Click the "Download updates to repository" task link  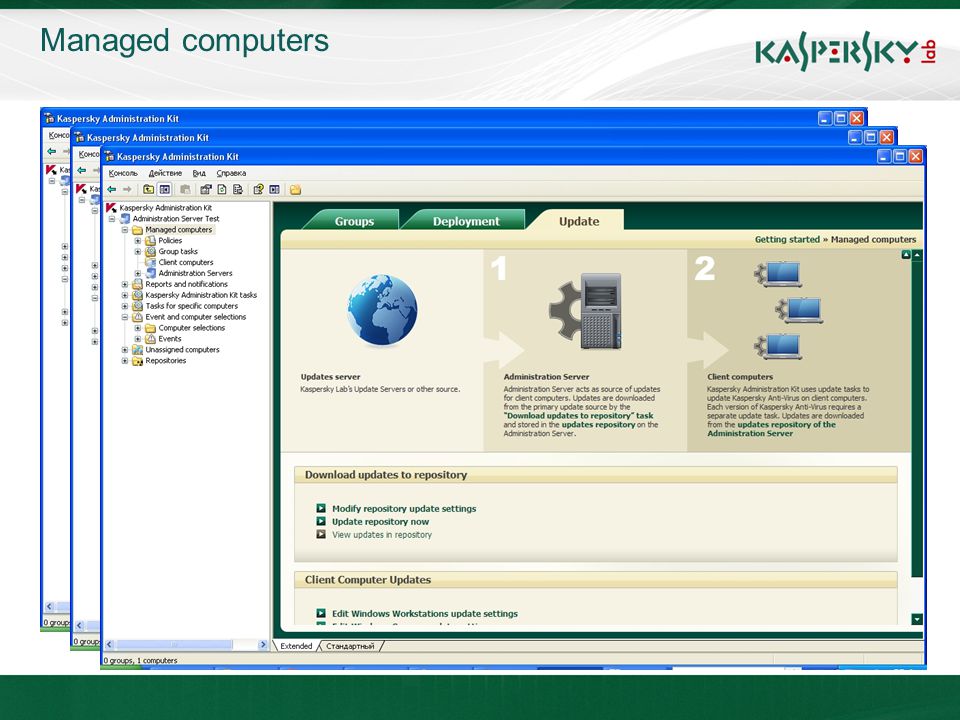(x=579, y=416)
